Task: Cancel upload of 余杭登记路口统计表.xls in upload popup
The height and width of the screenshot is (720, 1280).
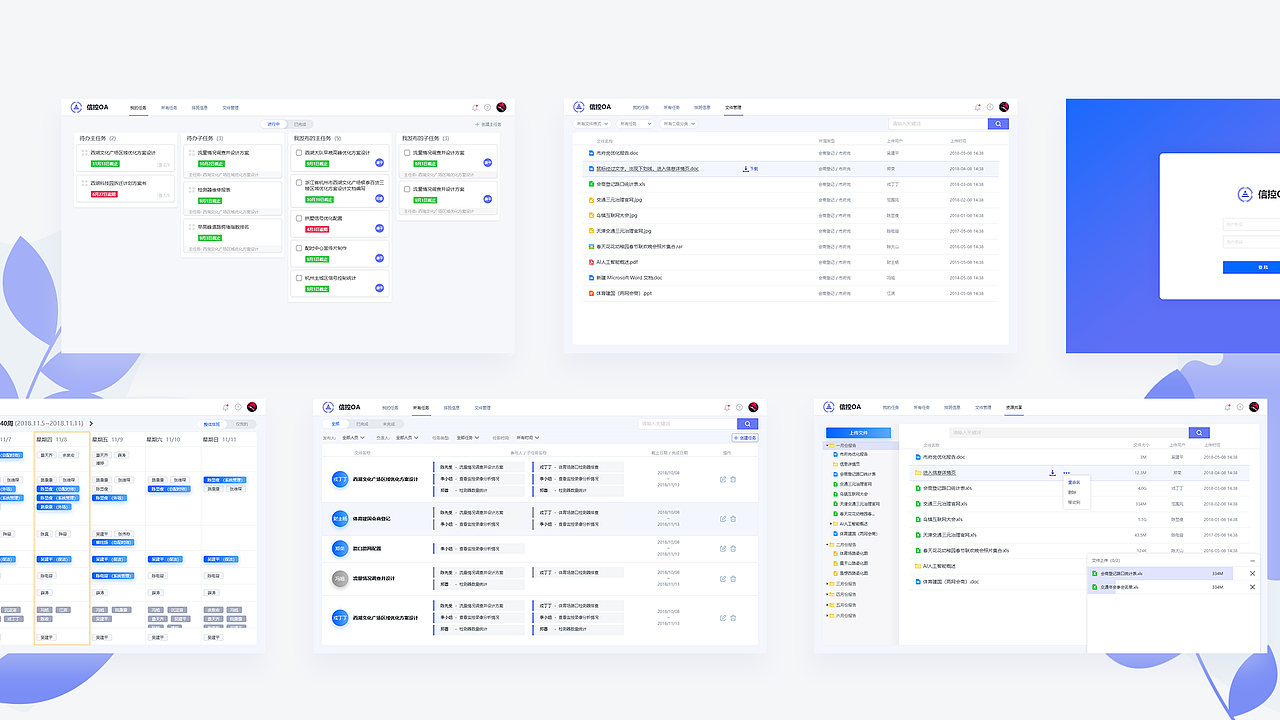Action: [1253, 573]
